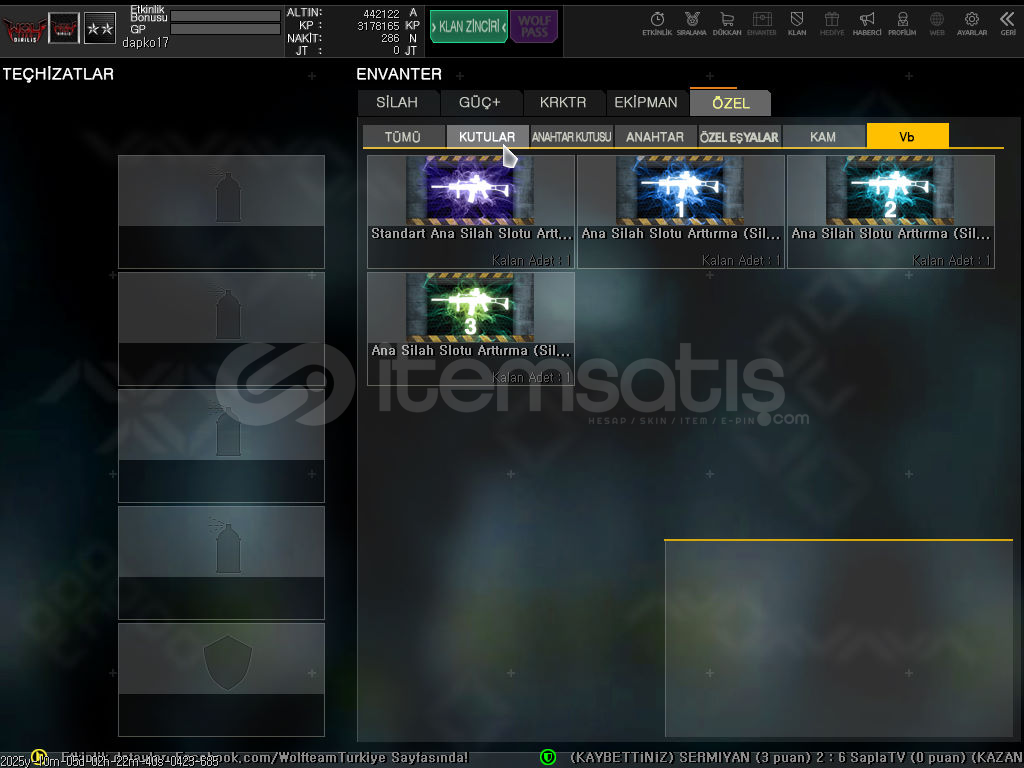1024x768 pixels.
Task: Go back with the Geri arrows
Action: (1007, 23)
